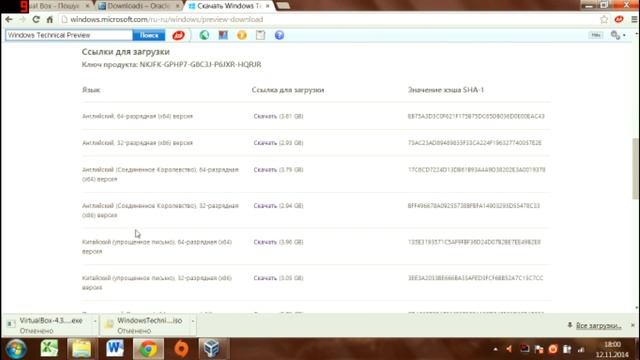Screen dimensions: 640x360
Task: Reload the page with the refresh icon
Action: click(36, 19)
